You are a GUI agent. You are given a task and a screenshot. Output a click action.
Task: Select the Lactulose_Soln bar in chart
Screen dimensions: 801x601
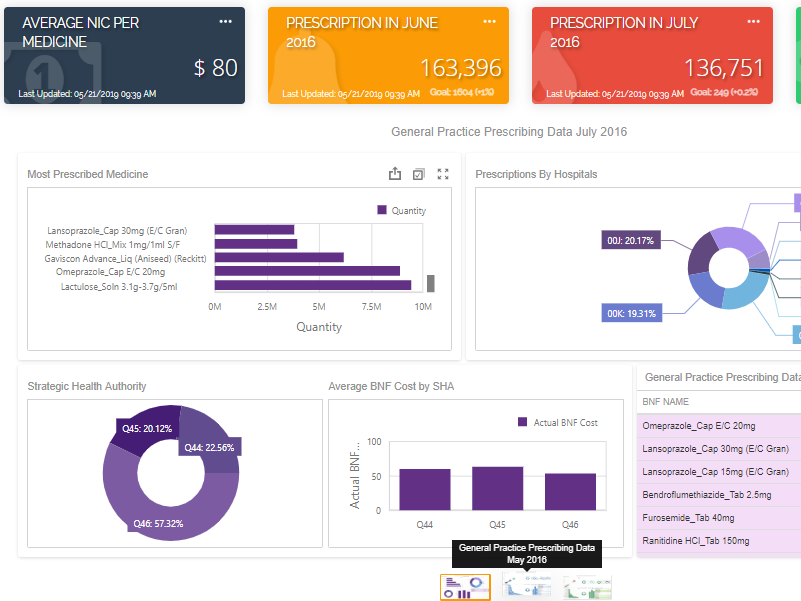312,286
